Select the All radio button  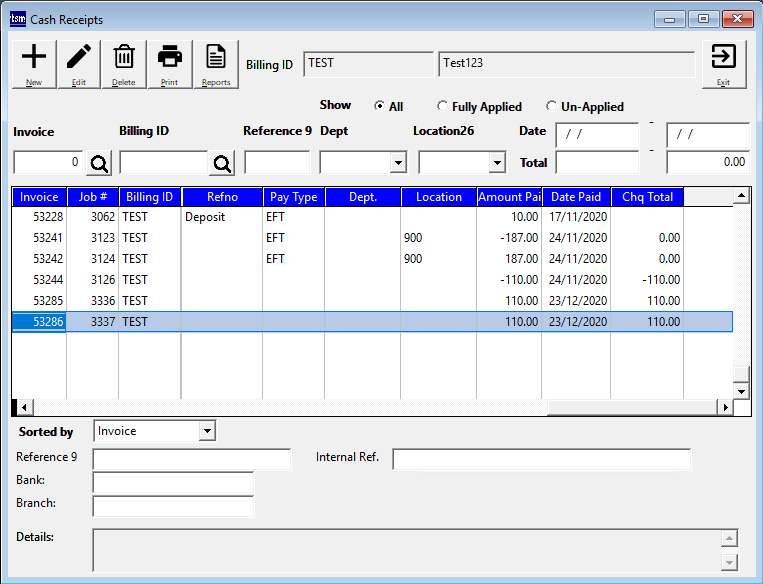click(x=379, y=106)
